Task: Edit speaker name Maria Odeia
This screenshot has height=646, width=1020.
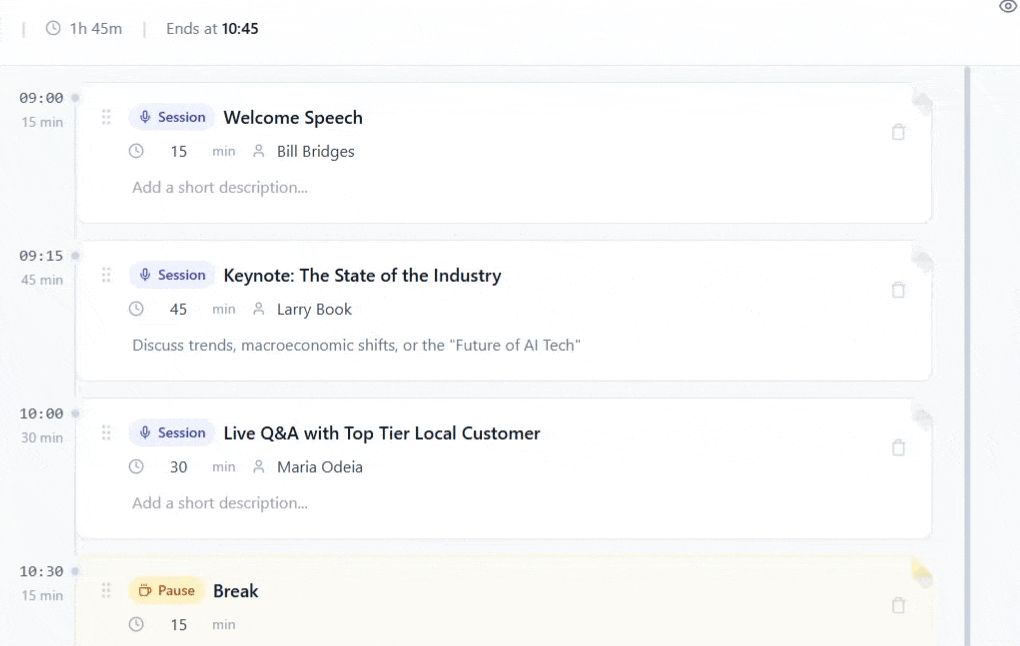Action: pos(319,467)
